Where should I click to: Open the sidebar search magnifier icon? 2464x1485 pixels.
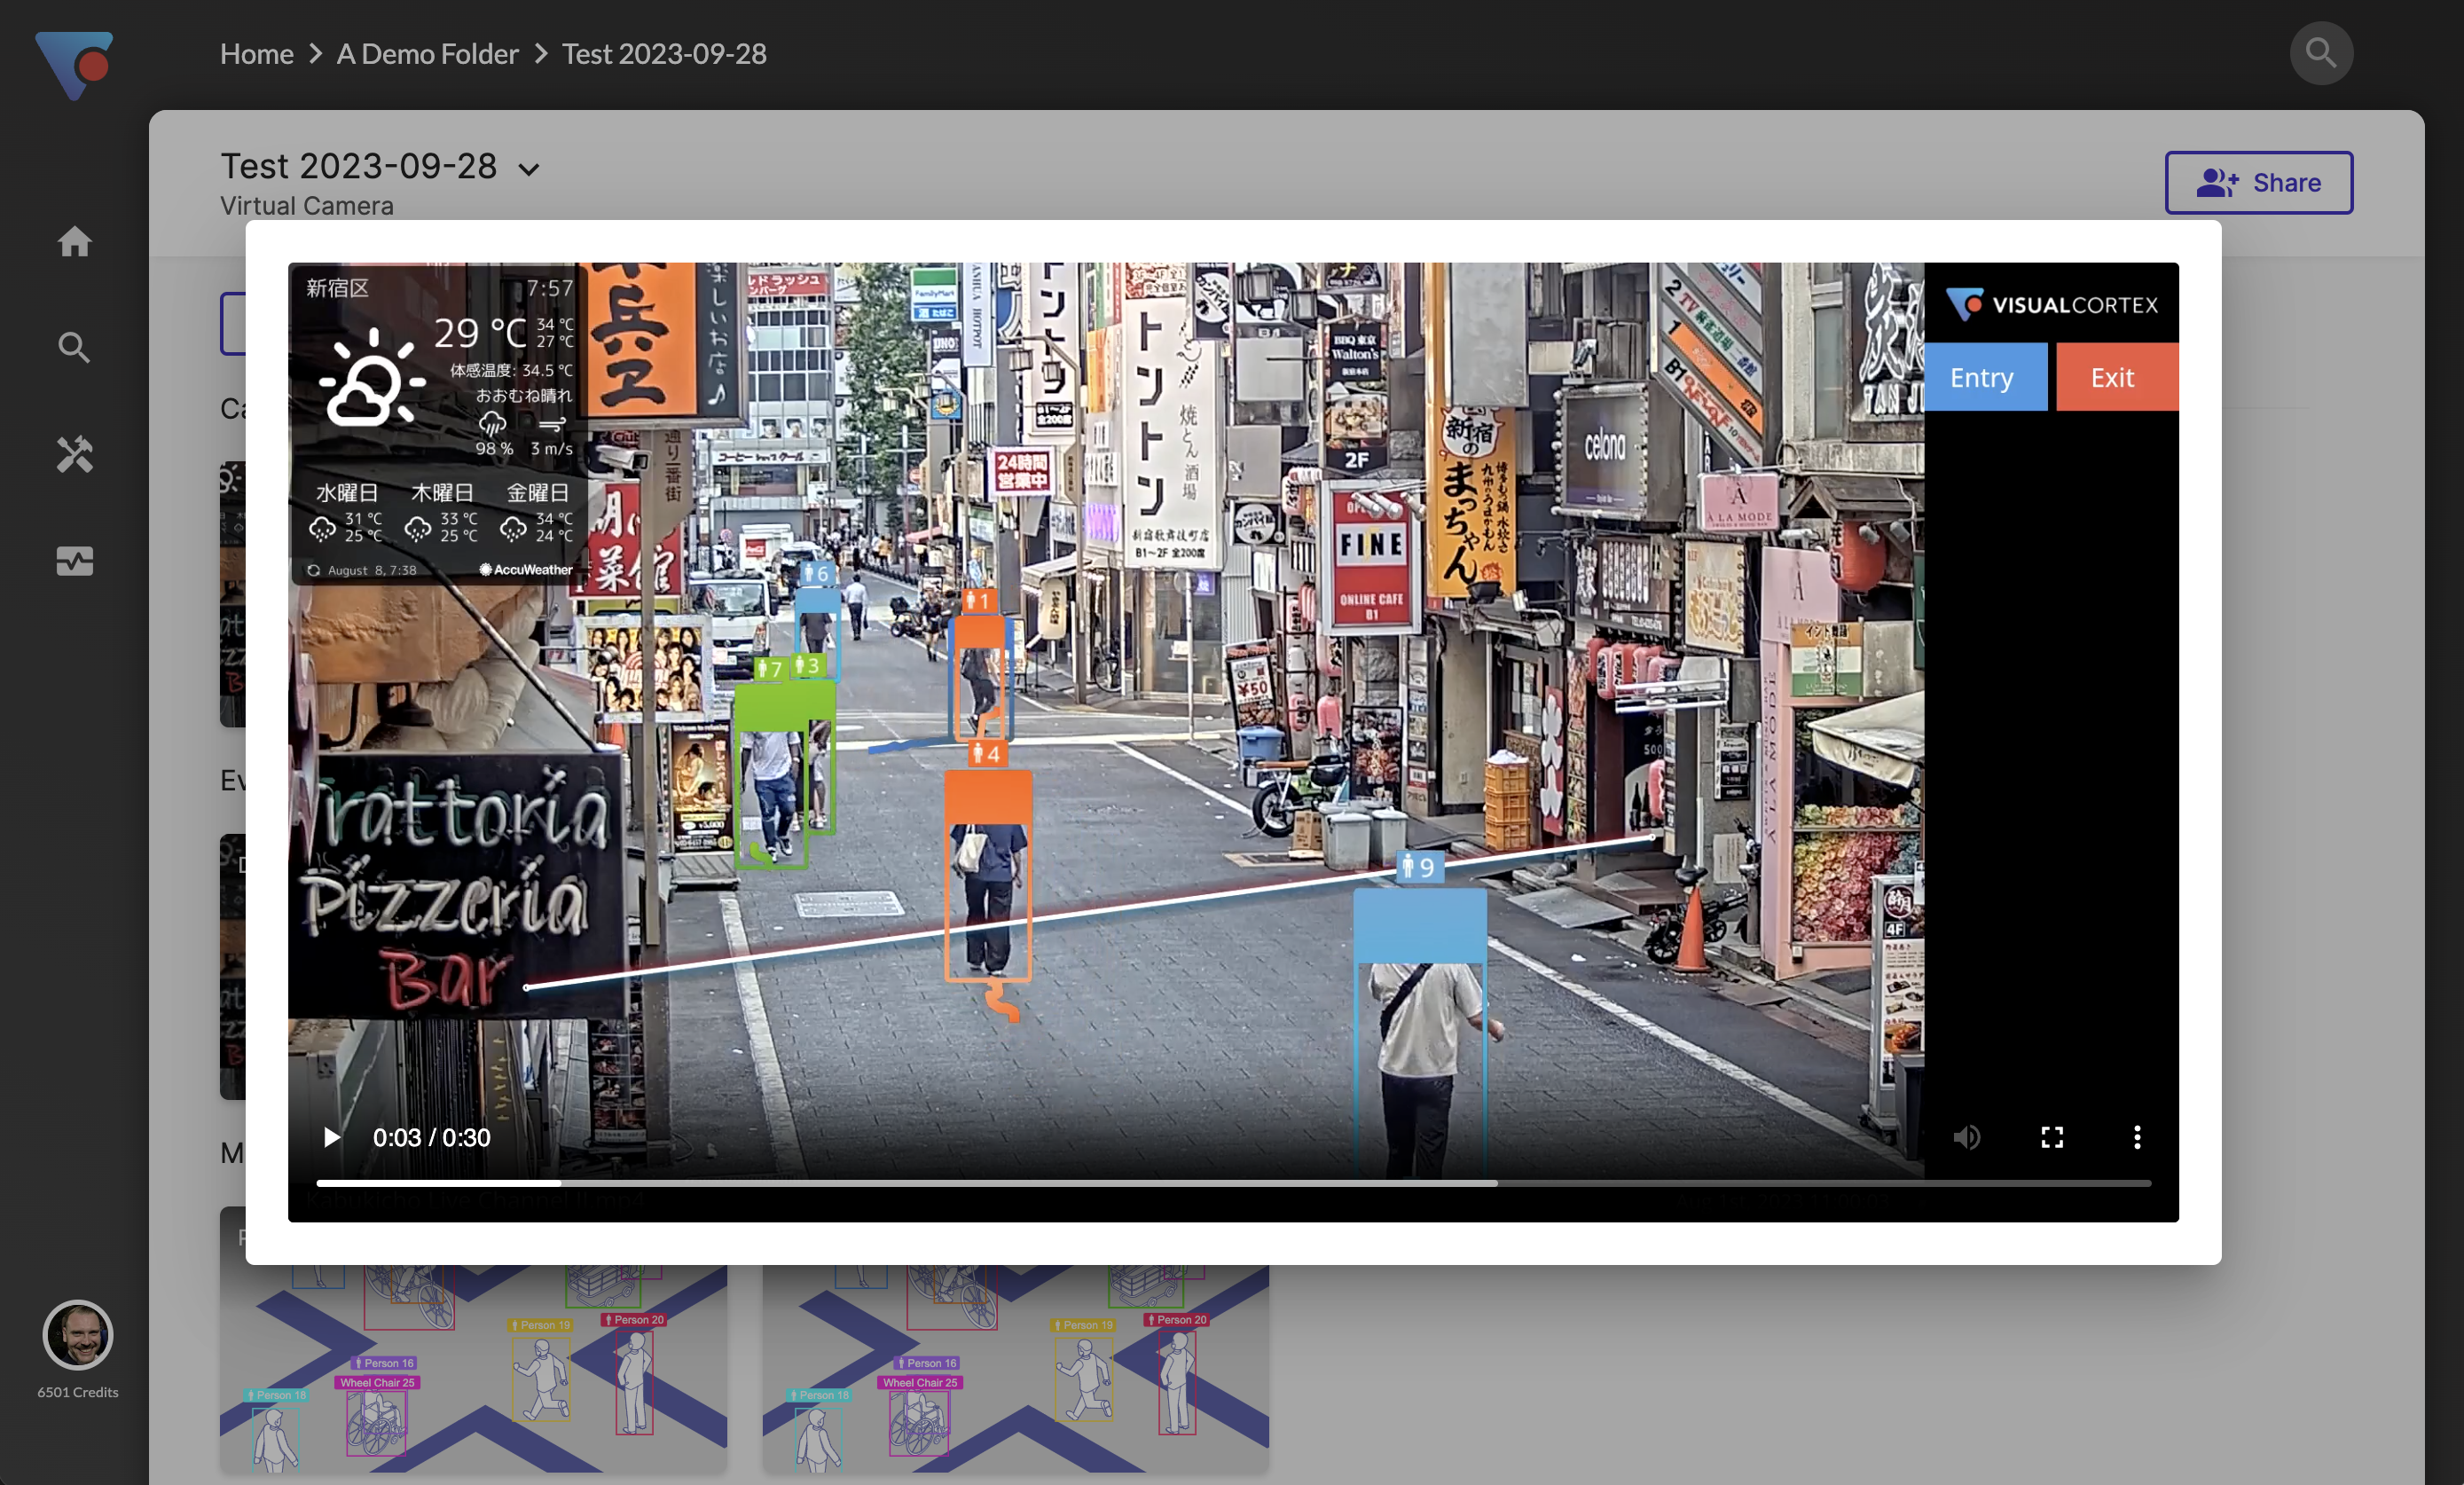(75, 348)
